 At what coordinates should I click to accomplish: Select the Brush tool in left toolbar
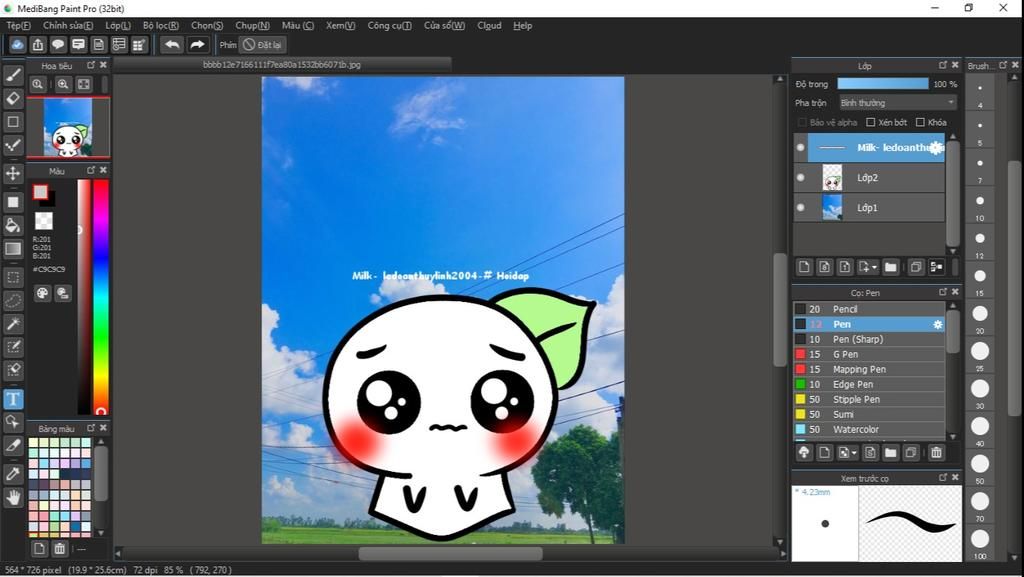[13, 75]
